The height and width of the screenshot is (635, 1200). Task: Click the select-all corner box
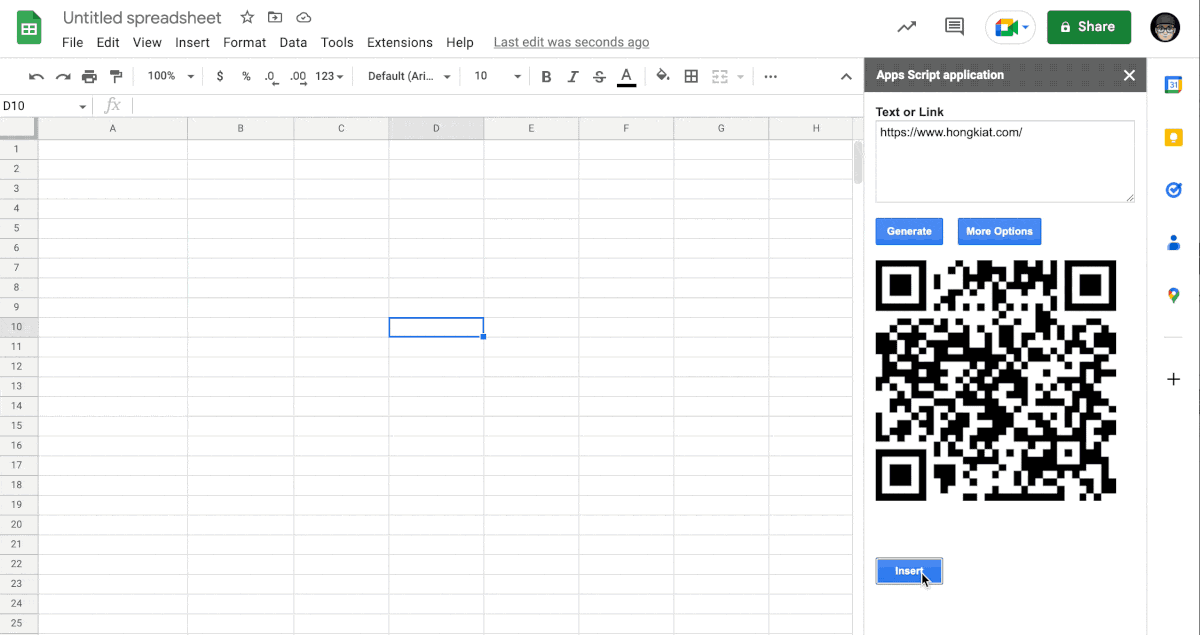[18, 128]
